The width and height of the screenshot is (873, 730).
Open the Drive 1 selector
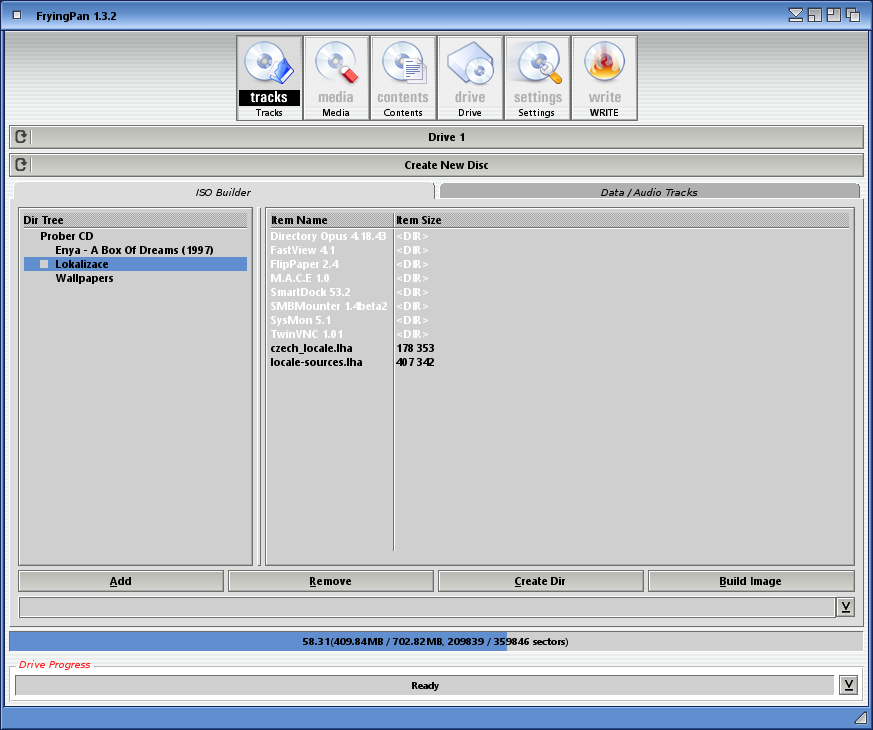(447, 137)
